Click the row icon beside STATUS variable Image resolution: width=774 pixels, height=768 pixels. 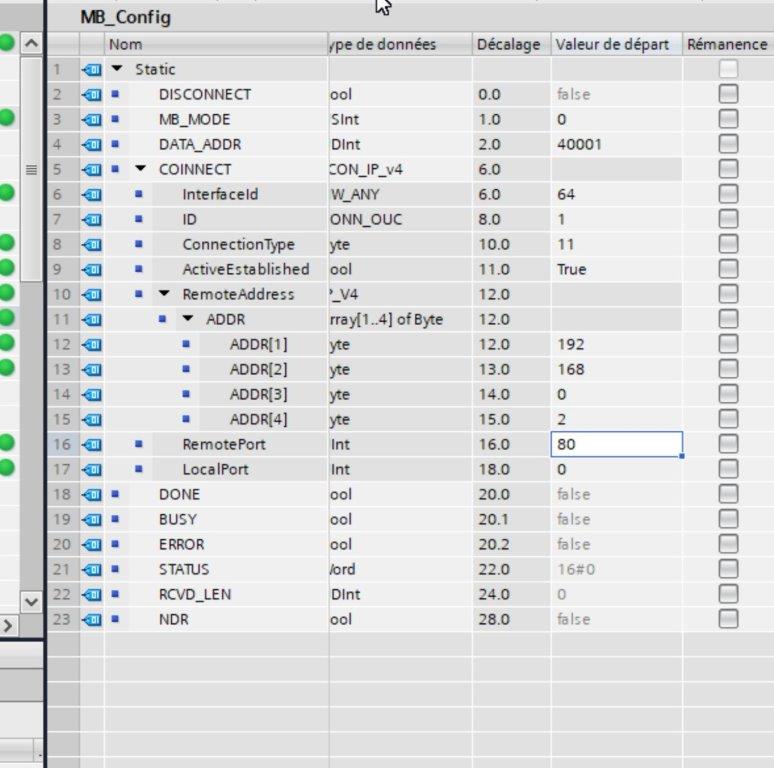click(92, 569)
